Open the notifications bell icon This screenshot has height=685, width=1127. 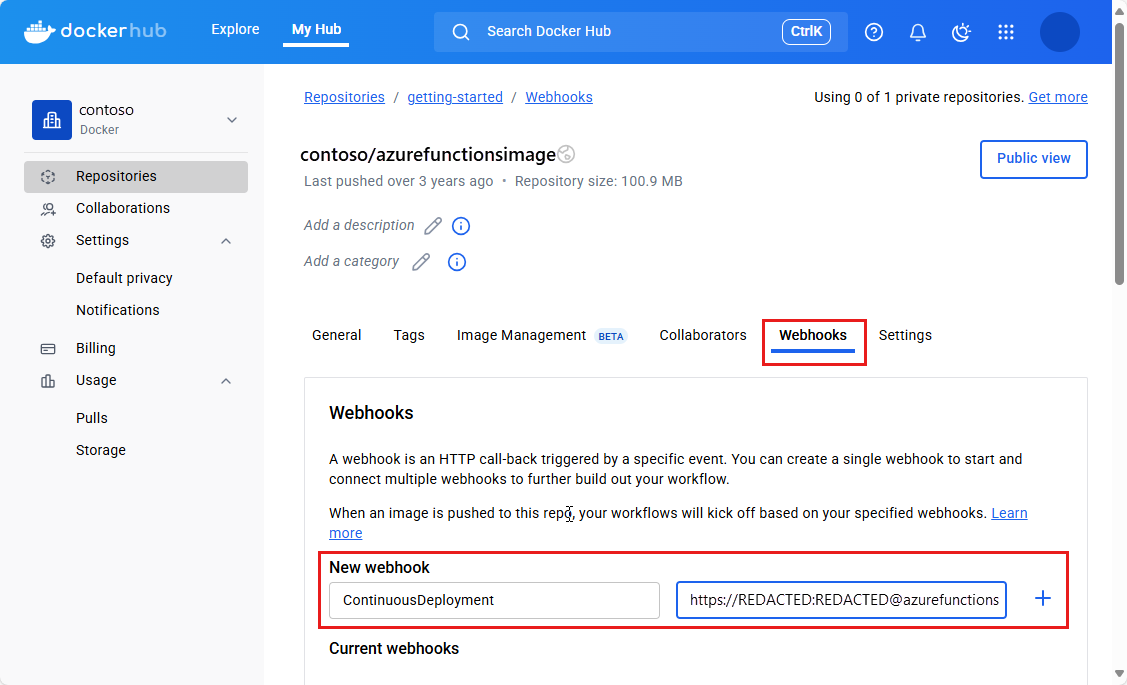[x=917, y=31]
